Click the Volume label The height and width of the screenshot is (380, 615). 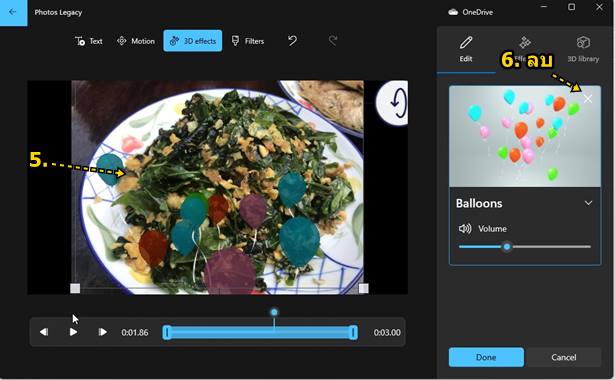[492, 229]
